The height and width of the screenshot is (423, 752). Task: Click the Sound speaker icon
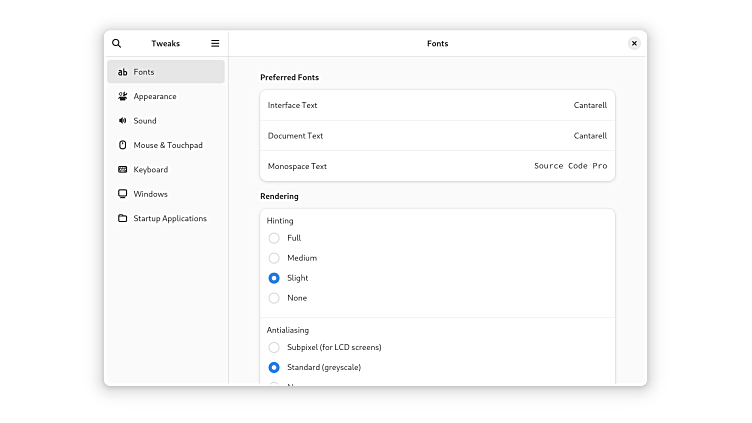122,121
